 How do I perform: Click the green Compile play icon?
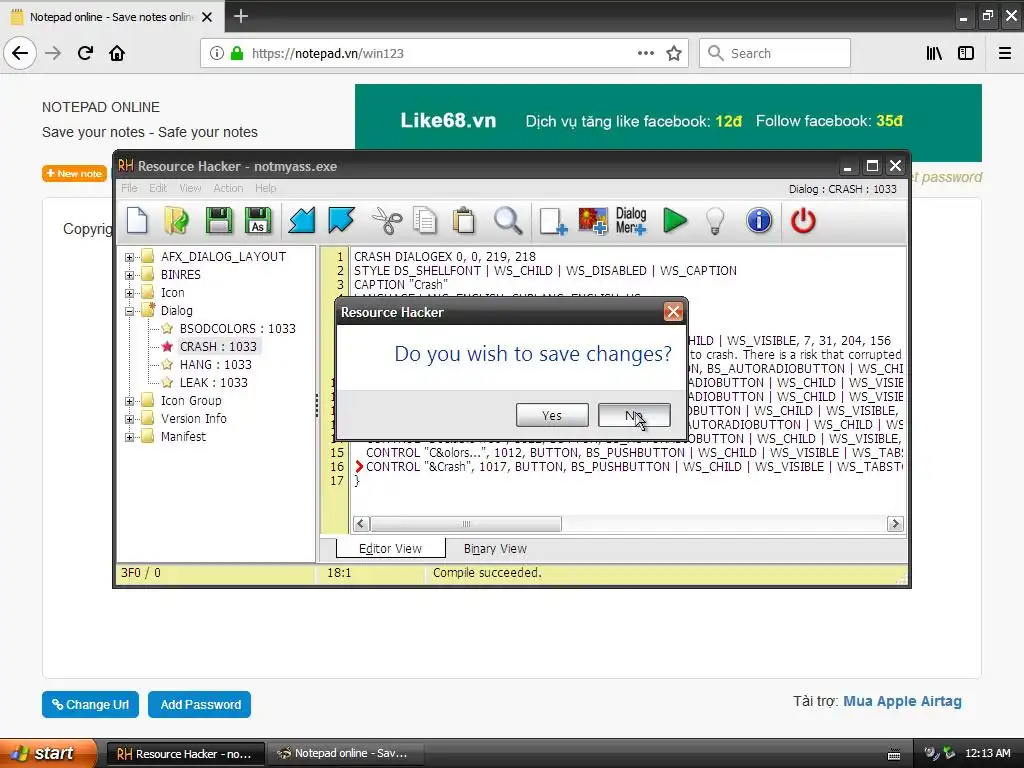tap(675, 221)
